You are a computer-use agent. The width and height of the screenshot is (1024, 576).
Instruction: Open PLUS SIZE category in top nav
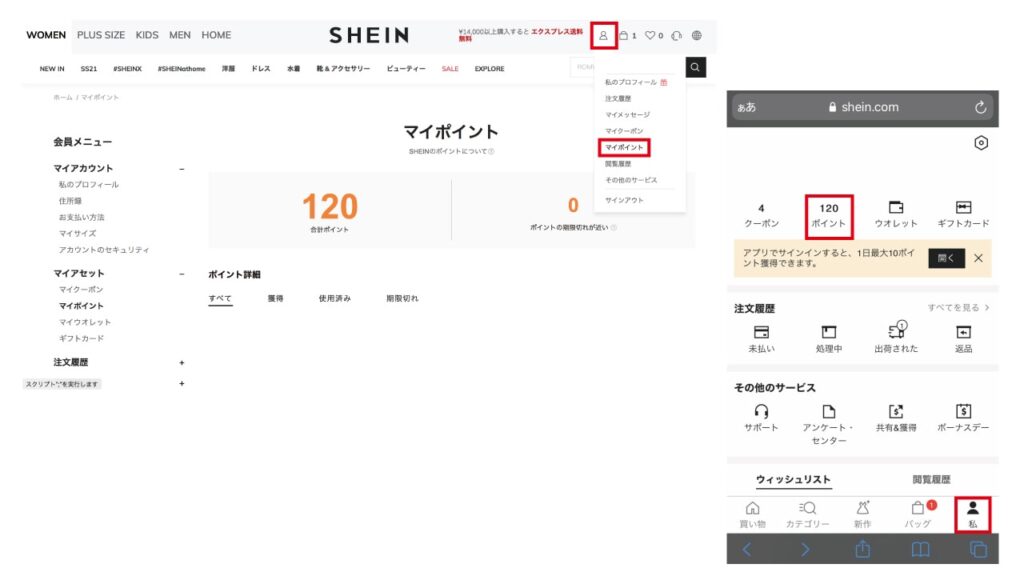pyautogui.click(x=101, y=35)
